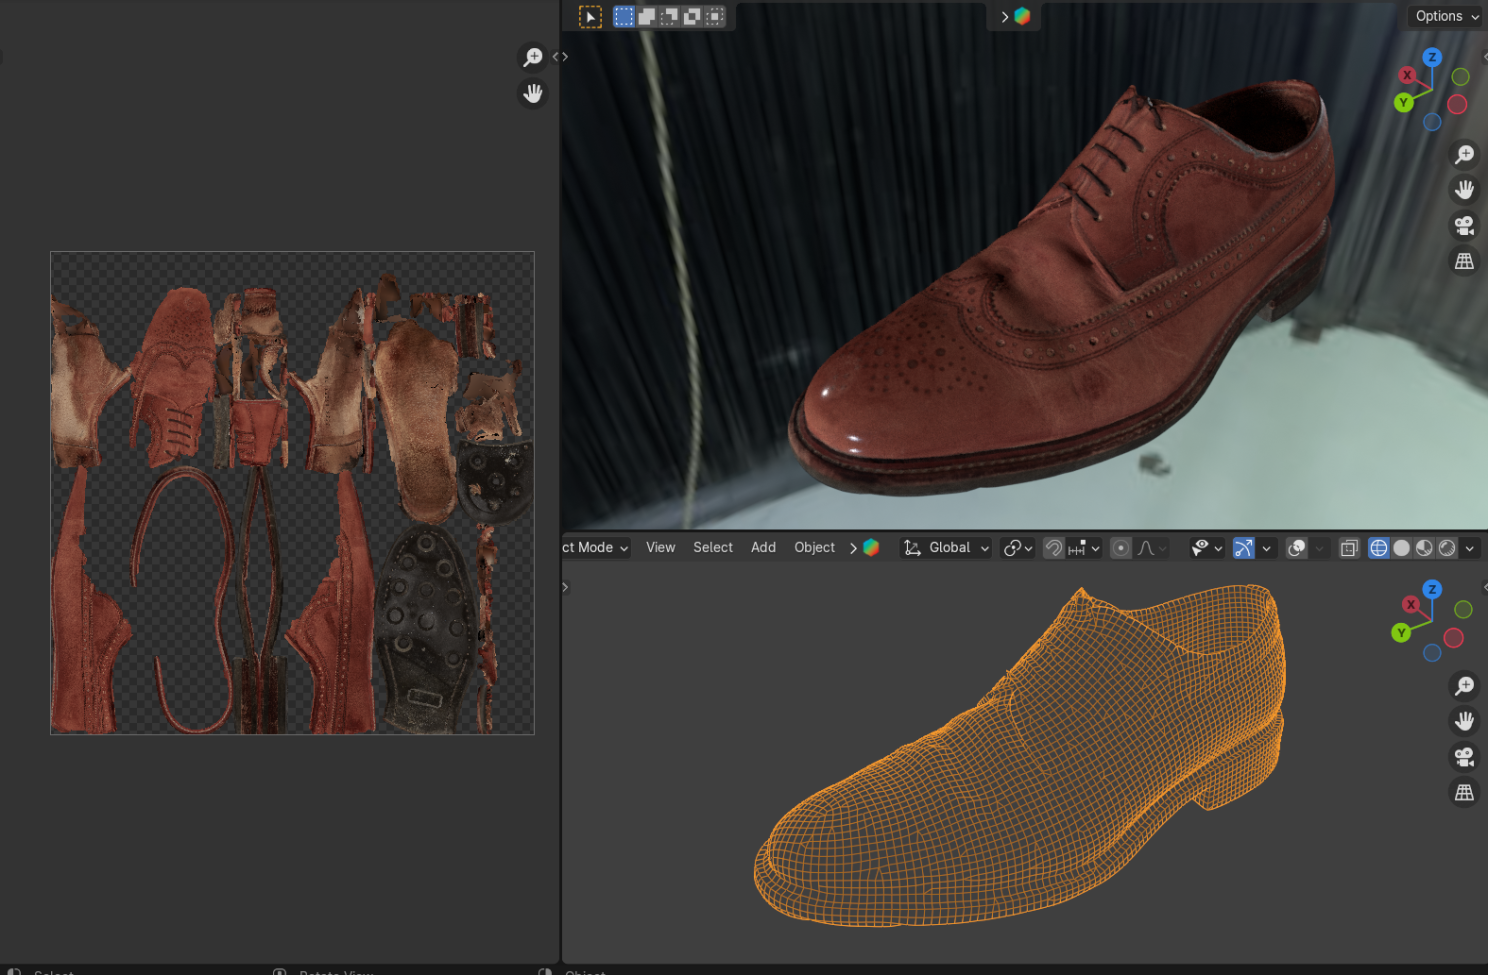Viewport: 1488px width, 975px height.
Task: Toggle snapping magnet in viewport header
Action: click(1053, 548)
